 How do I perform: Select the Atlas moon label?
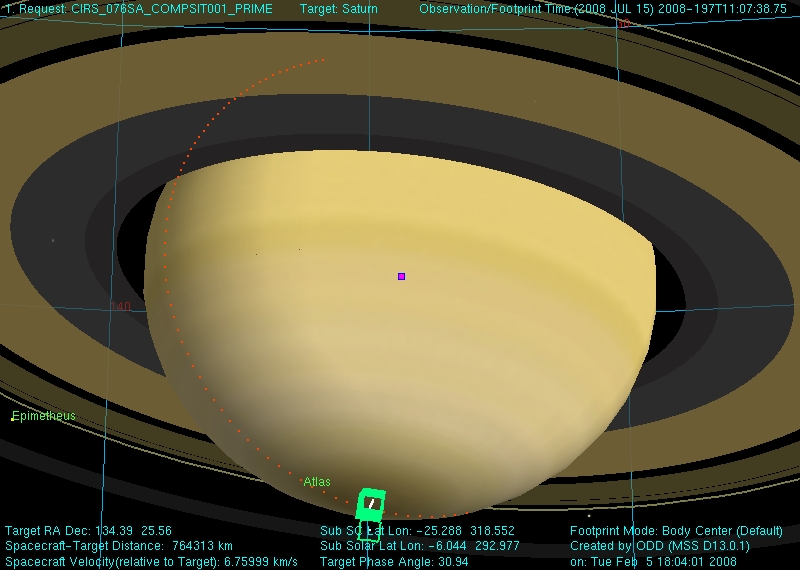pyautogui.click(x=317, y=482)
